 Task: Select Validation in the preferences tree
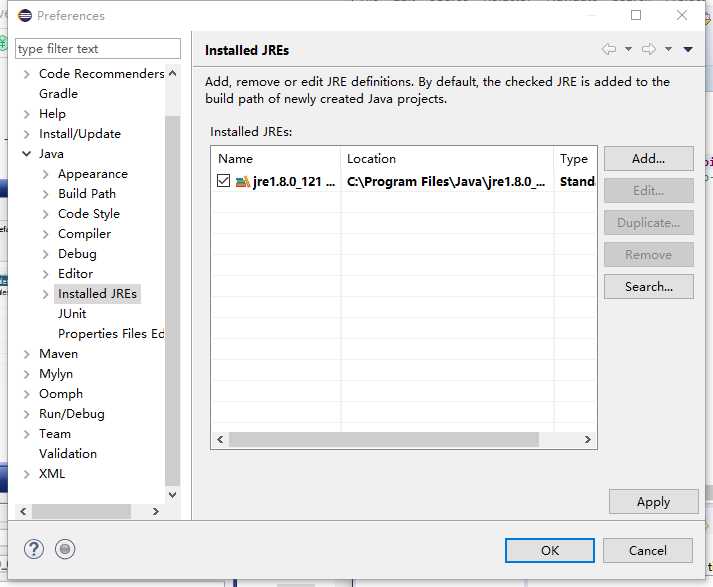pos(68,454)
